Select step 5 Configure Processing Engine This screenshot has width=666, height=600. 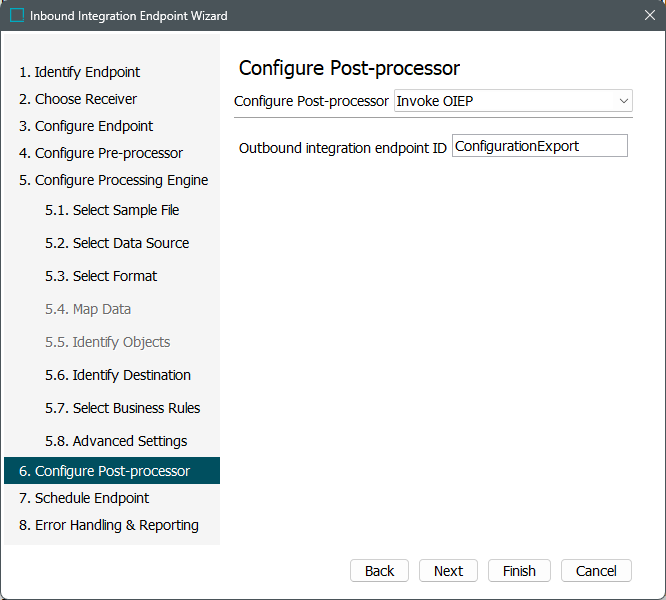click(113, 180)
